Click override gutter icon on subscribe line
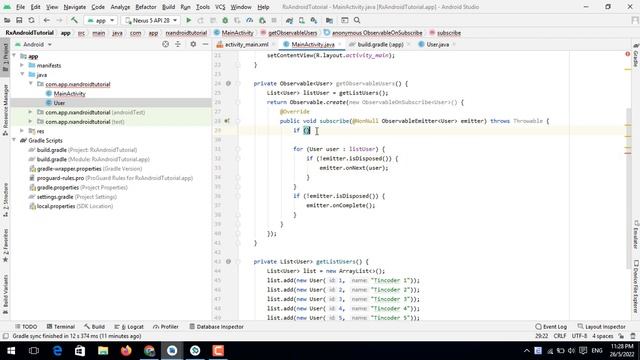Viewport: 640px width, 360px height. (x=227, y=121)
